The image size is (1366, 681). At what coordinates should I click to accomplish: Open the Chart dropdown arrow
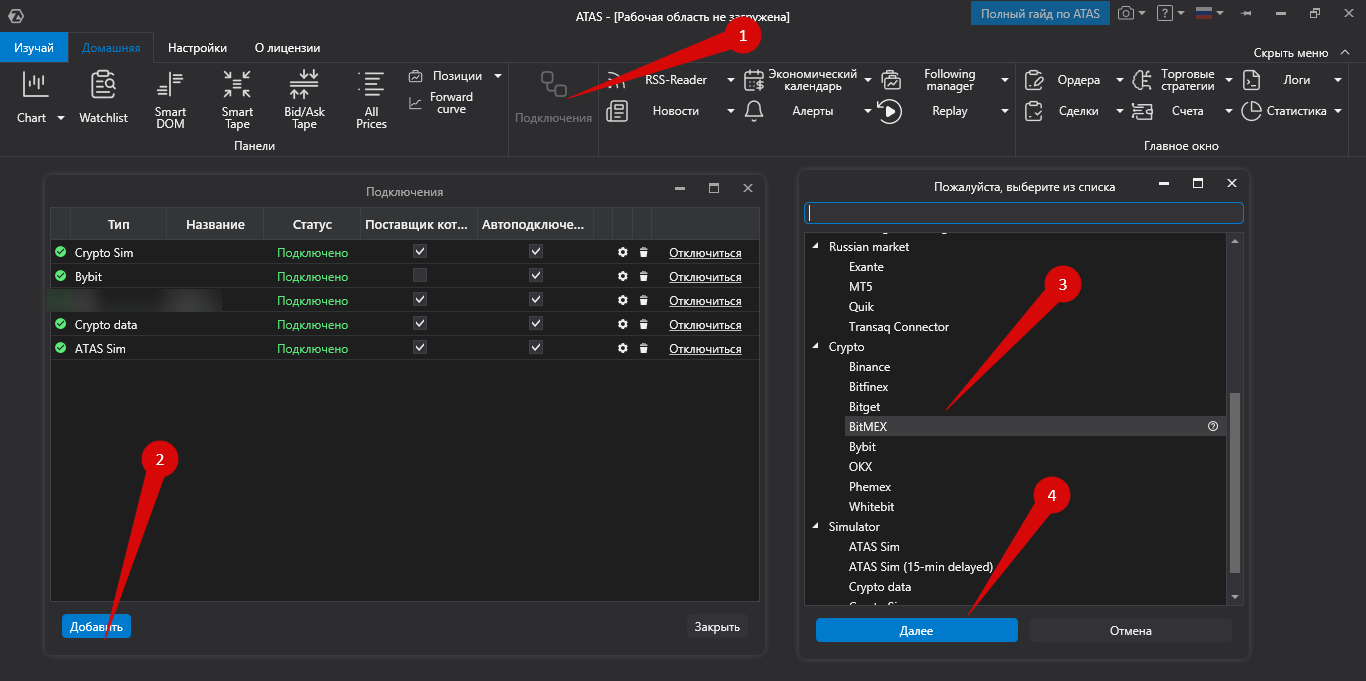click(x=60, y=118)
